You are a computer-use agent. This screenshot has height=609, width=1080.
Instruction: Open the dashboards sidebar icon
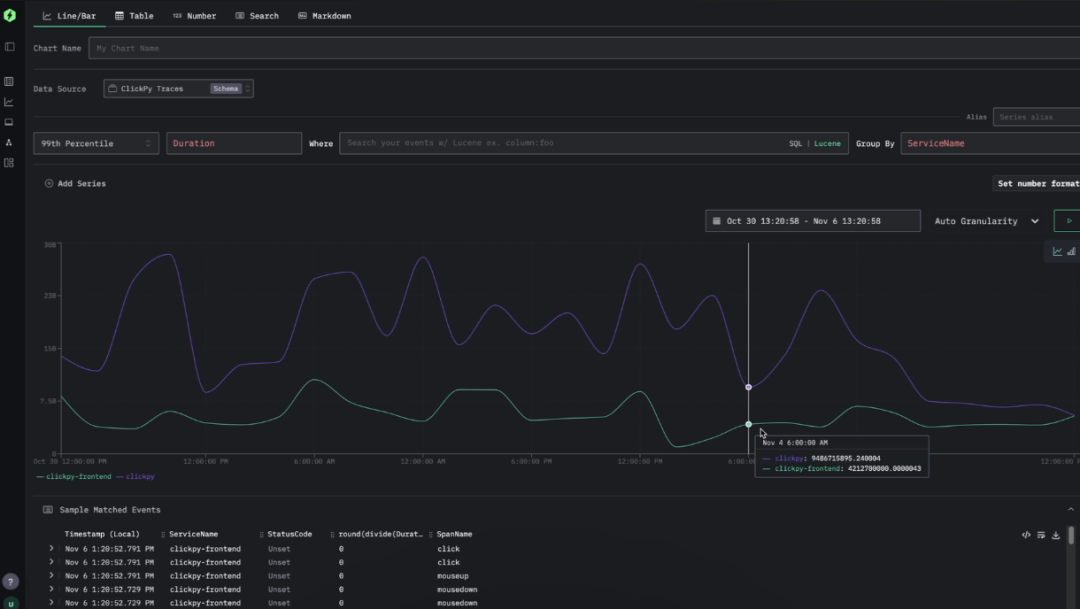9,163
